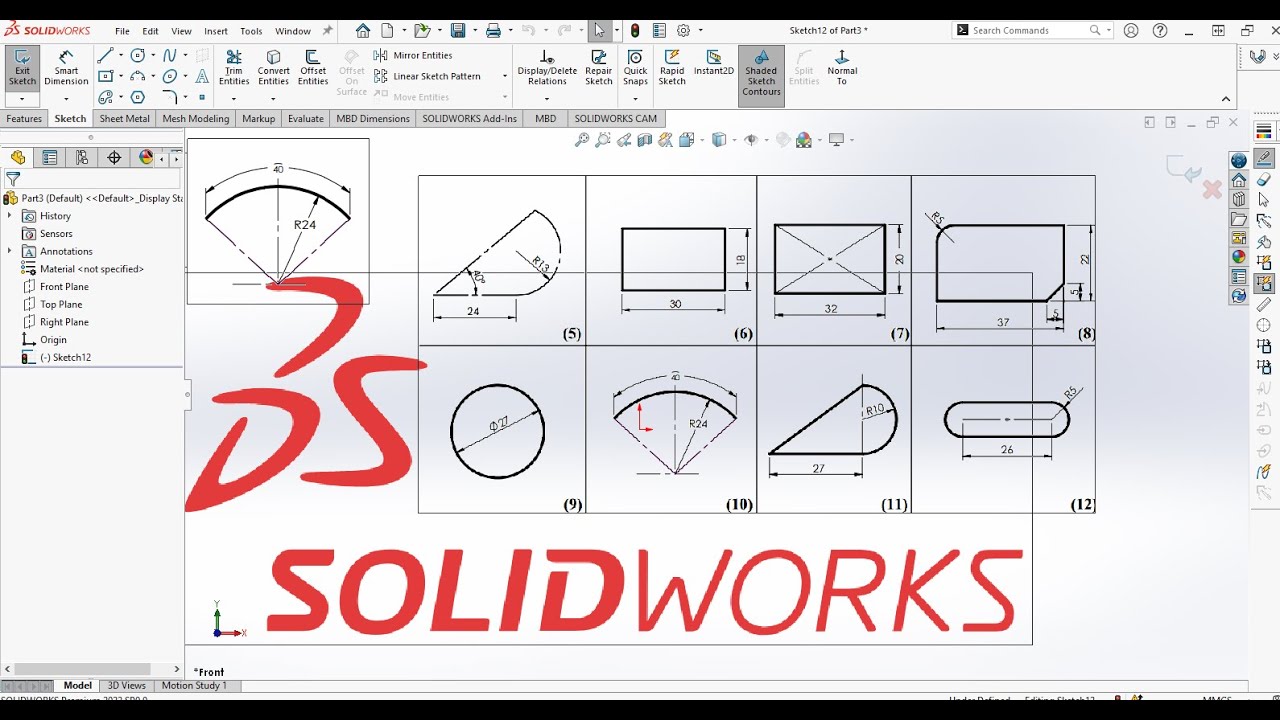Click the Zoom to Fit icon in the view toolbar
The height and width of the screenshot is (720, 1280).
tap(582, 140)
